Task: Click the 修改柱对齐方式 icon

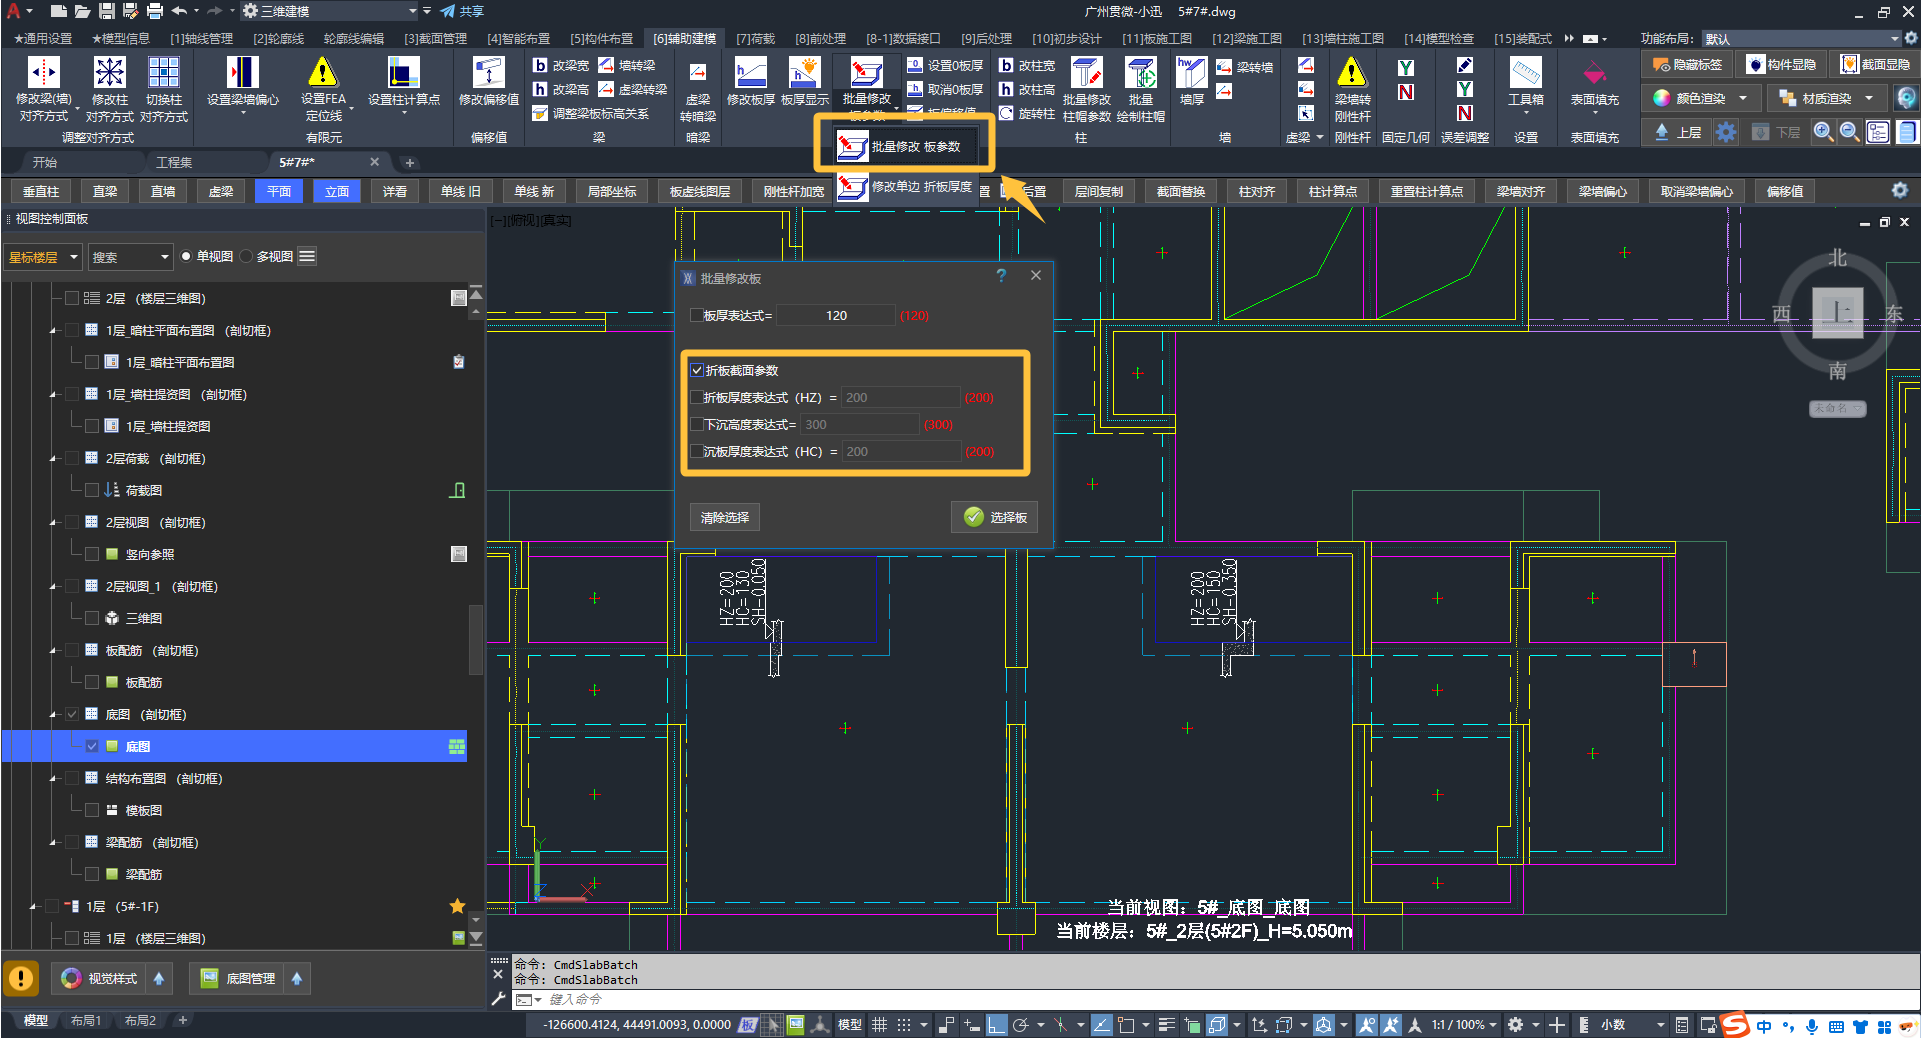Action: pos(109,73)
